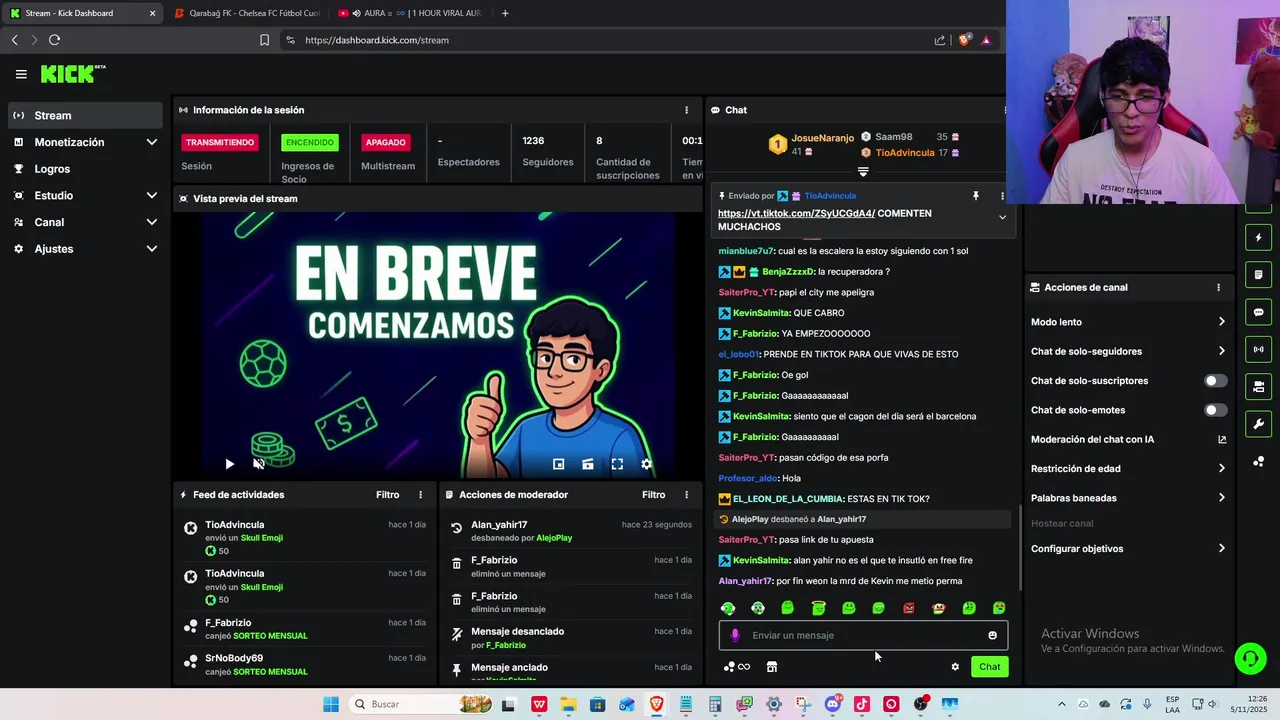The height and width of the screenshot is (720, 1280).
Task: Switch to the Qarabağ FK - Chelsea browser tab
Action: coord(245,13)
